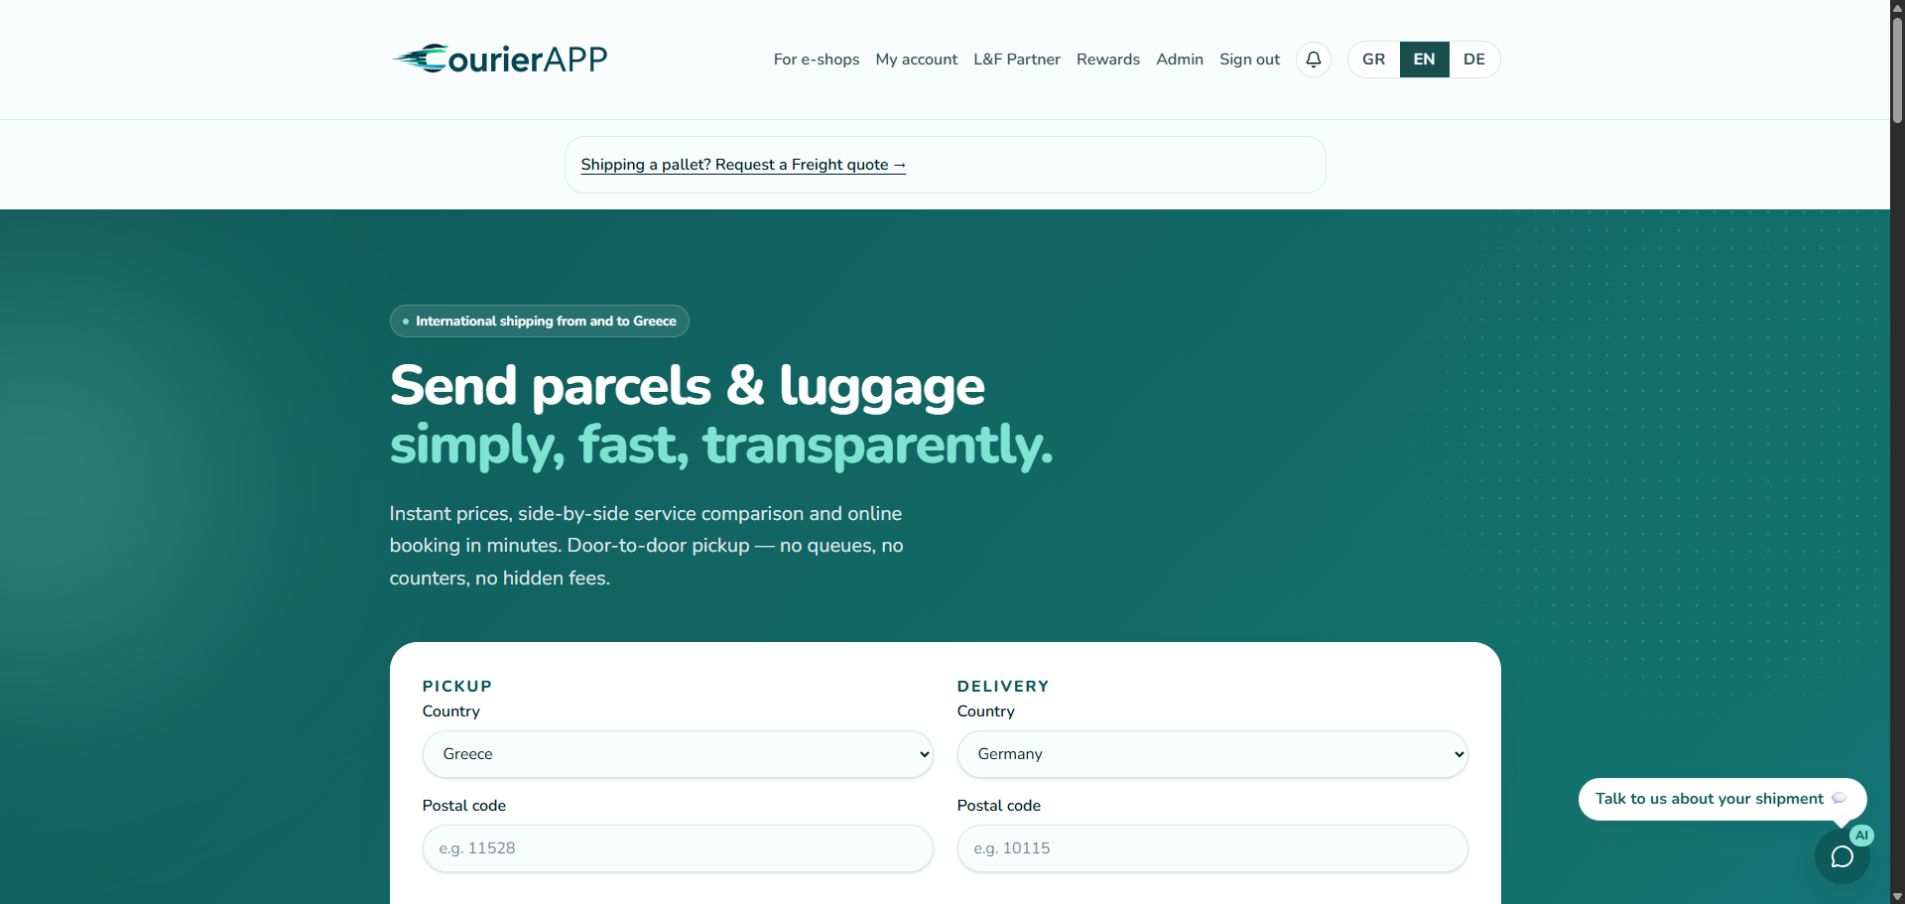1905x904 pixels.
Task: Focus the Delivery postal code field
Action: (1212, 848)
